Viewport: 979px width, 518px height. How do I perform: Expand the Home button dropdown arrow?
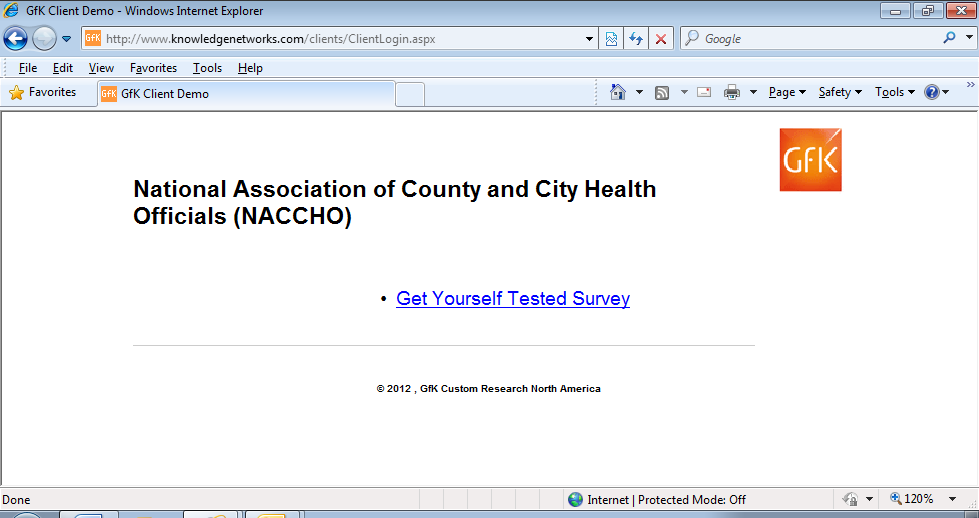coord(639,92)
